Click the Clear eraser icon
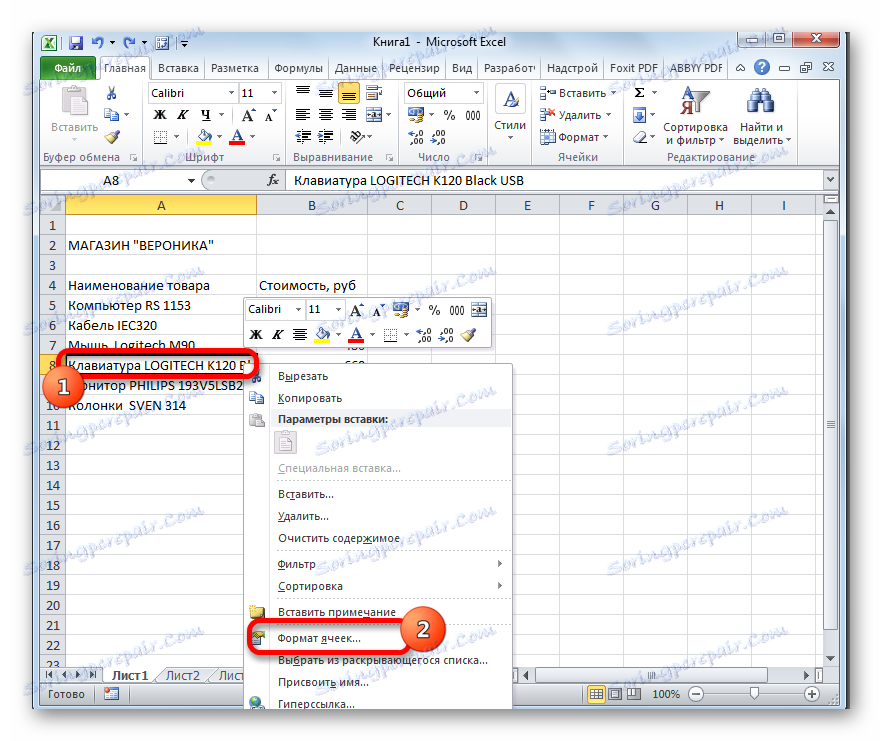 pyautogui.click(x=640, y=137)
